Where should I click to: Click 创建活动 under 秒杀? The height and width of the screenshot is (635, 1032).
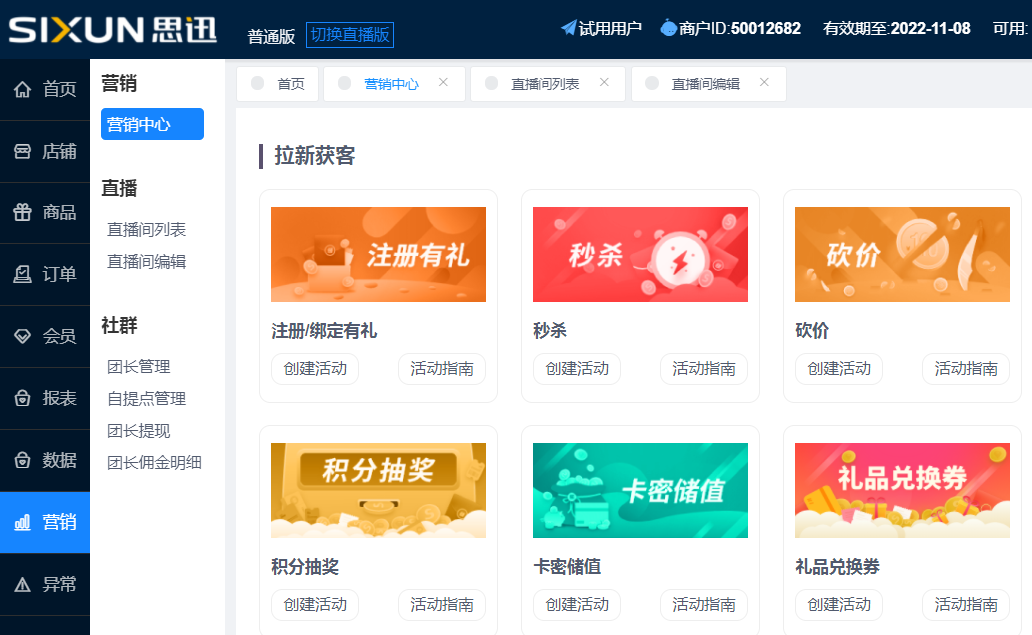(577, 368)
